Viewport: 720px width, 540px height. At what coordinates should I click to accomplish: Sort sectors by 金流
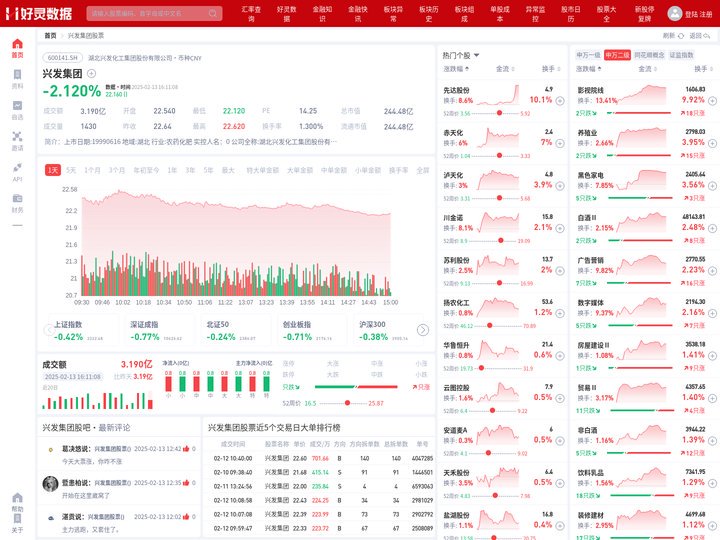(x=647, y=69)
